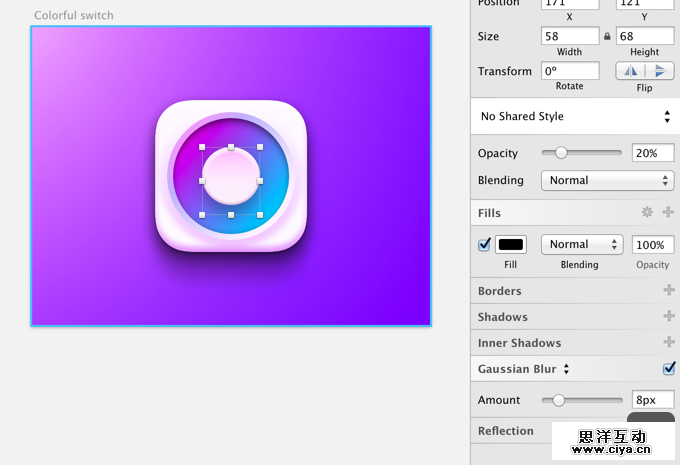The height and width of the screenshot is (465, 680).
Task: Open the layer Blending mode dropdown
Action: pos(607,181)
